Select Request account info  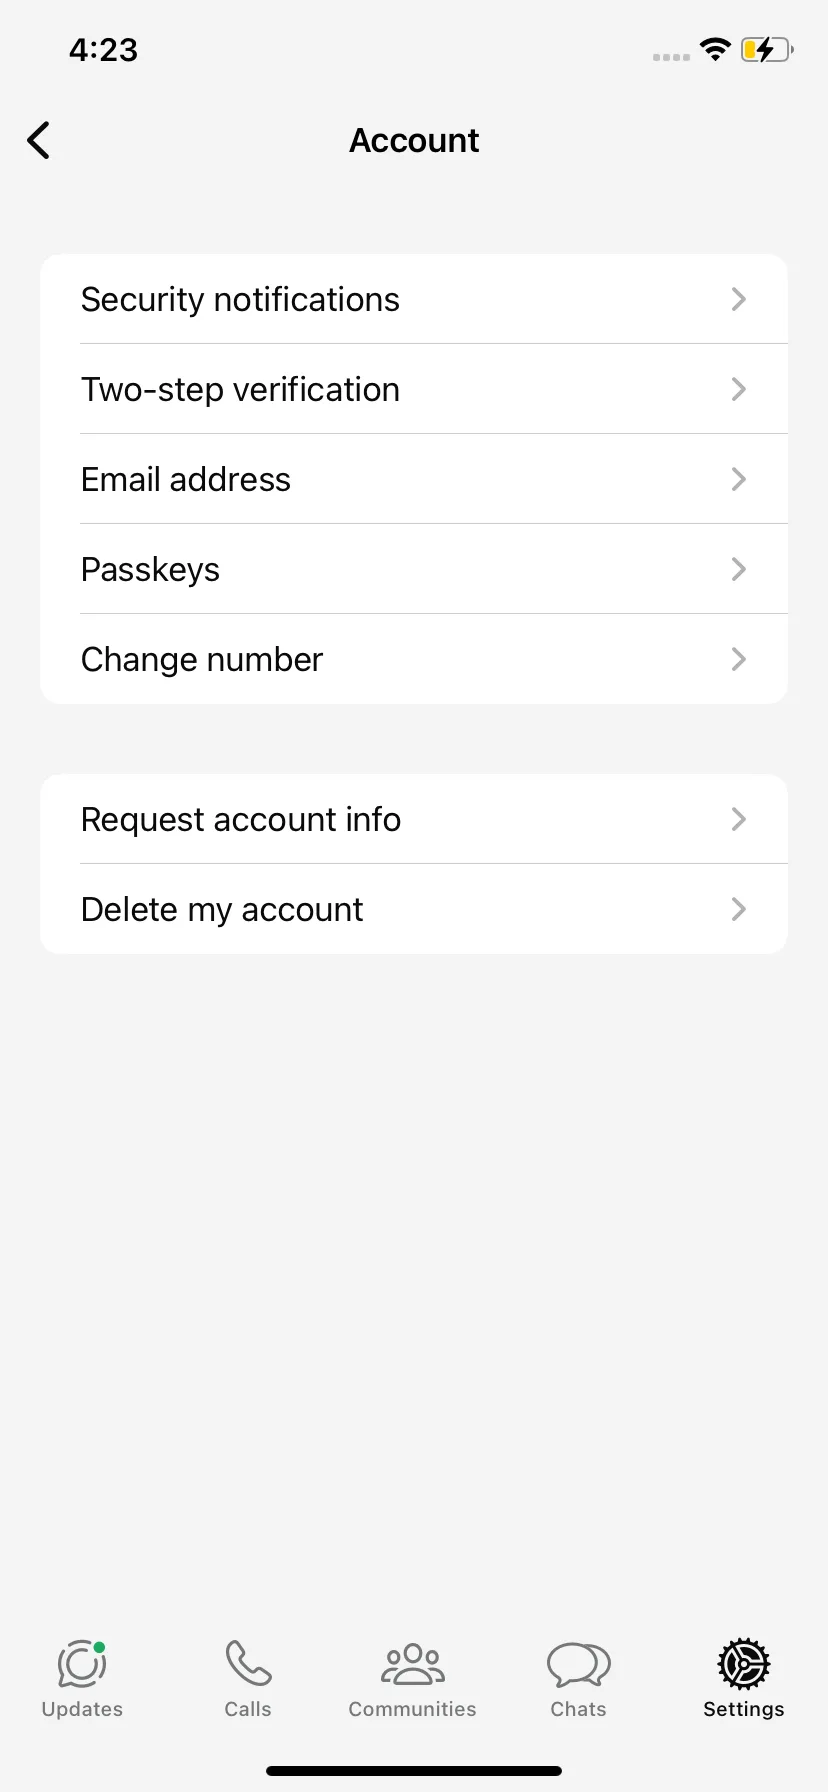[414, 819]
